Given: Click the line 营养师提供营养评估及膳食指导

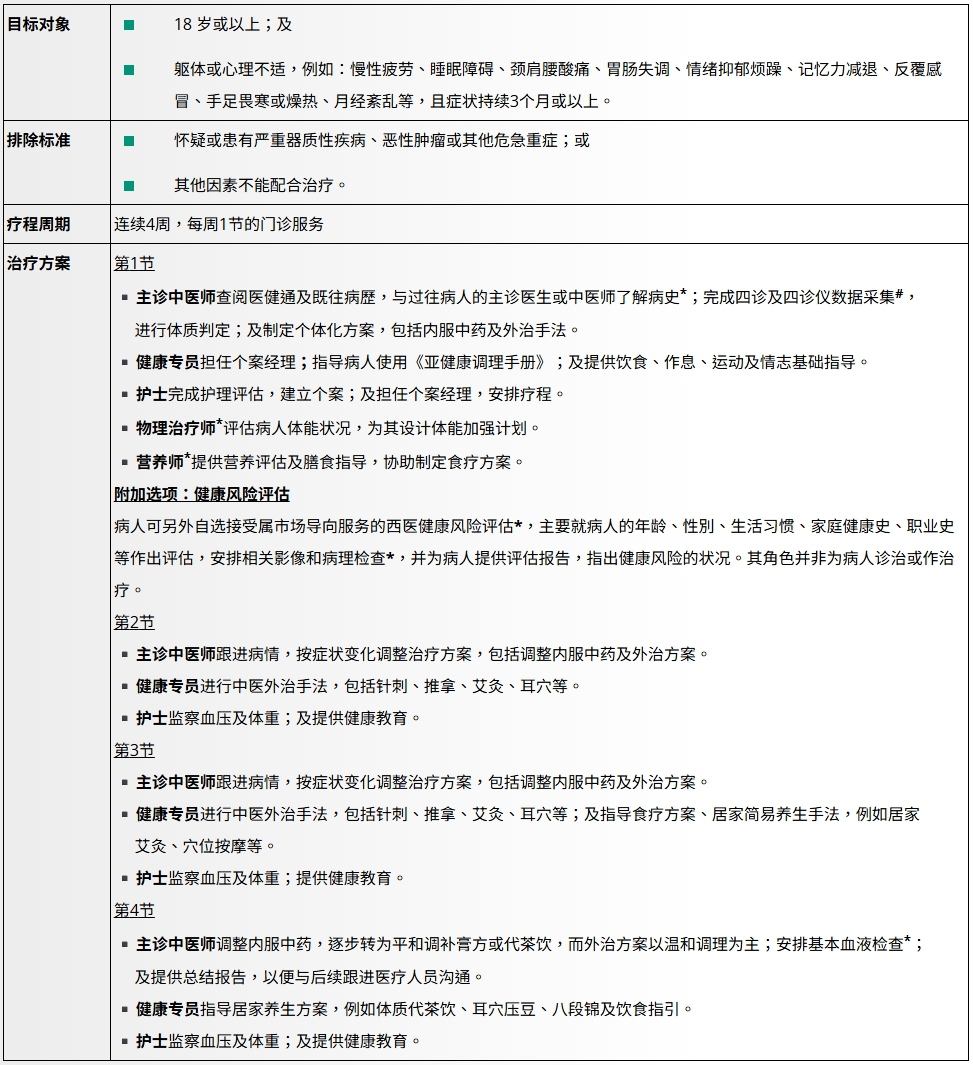Looking at the screenshot, I should point(330,462).
